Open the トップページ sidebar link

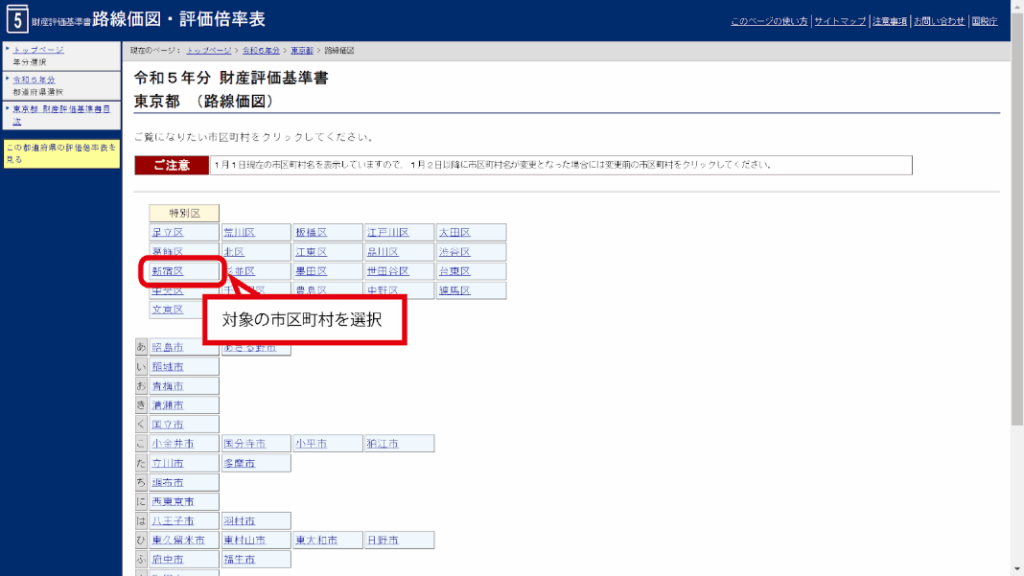pyautogui.click(x=39, y=49)
